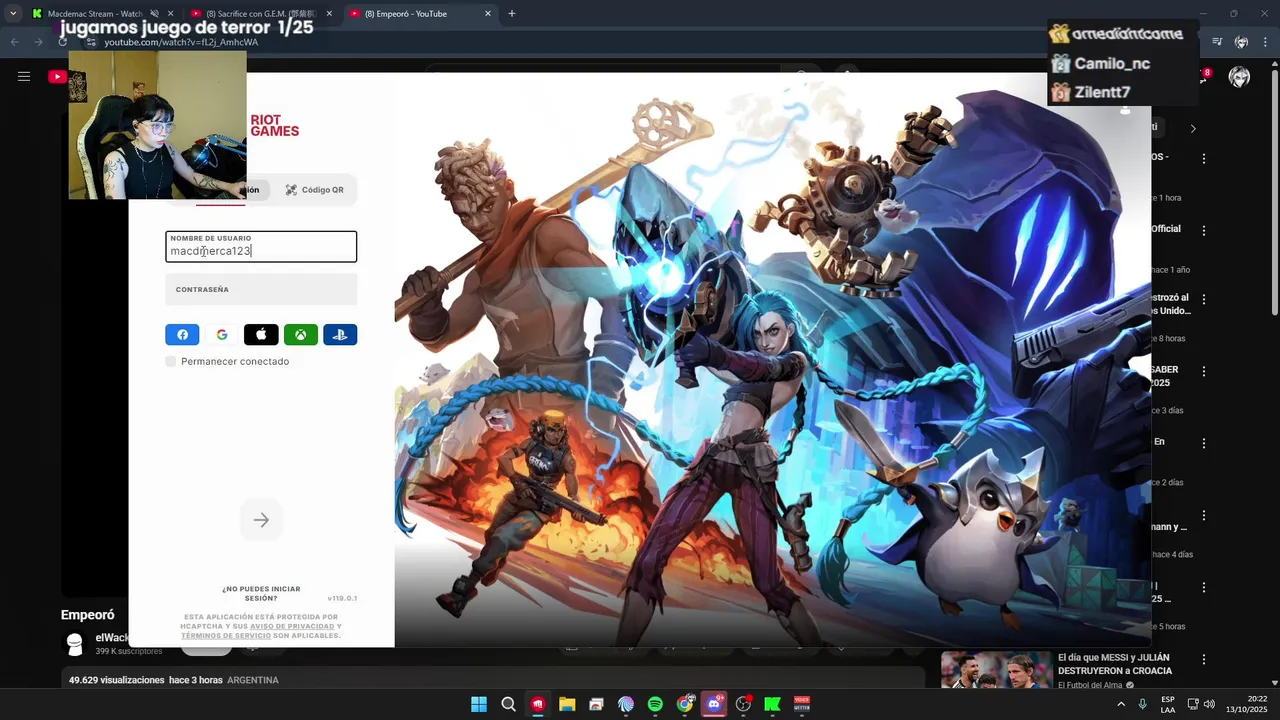Sign in with Facebook button

click(x=182, y=335)
